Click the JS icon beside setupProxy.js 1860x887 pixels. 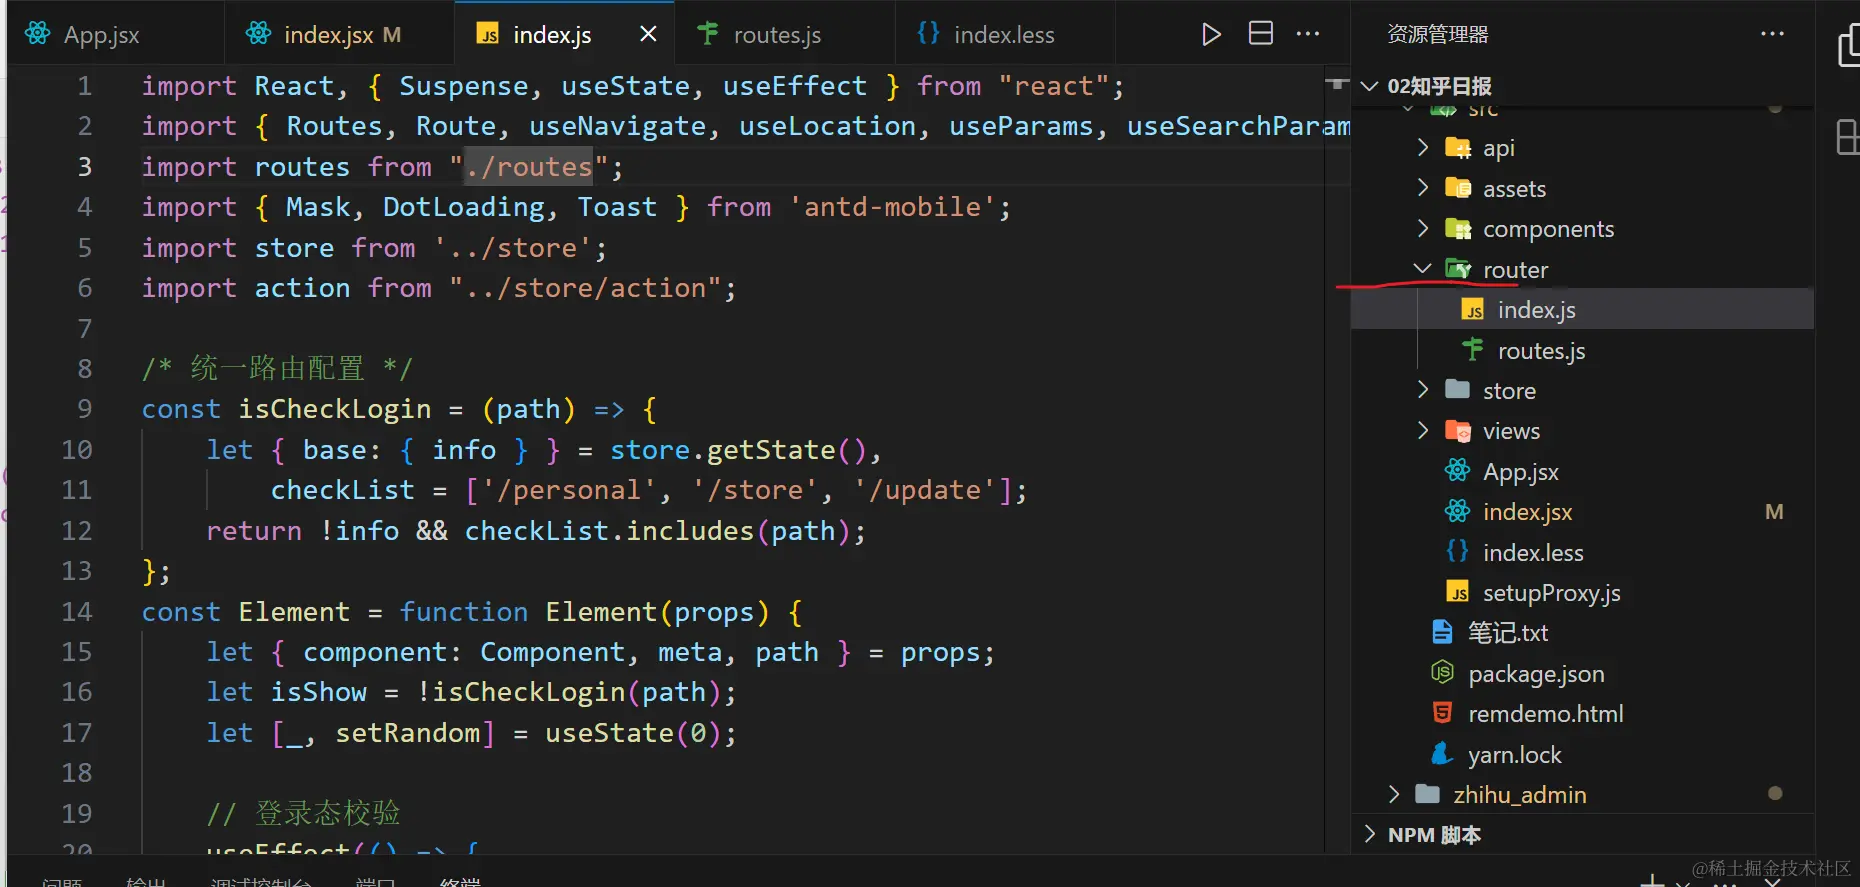pyautogui.click(x=1458, y=593)
